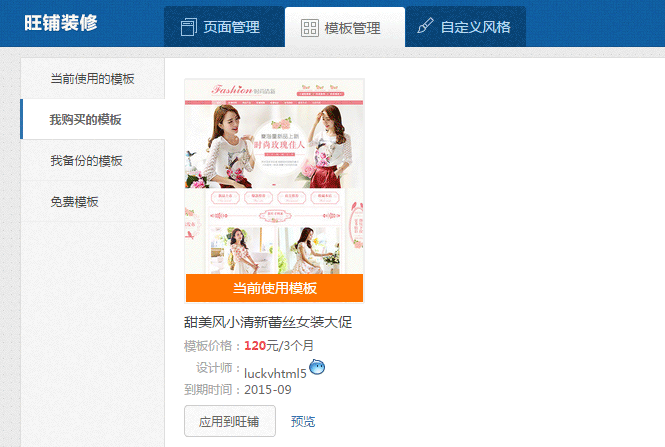This screenshot has width=665, height=447.
Task: Open 免费模板 sidebar item
Action: pyautogui.click(x=92, y=201)
